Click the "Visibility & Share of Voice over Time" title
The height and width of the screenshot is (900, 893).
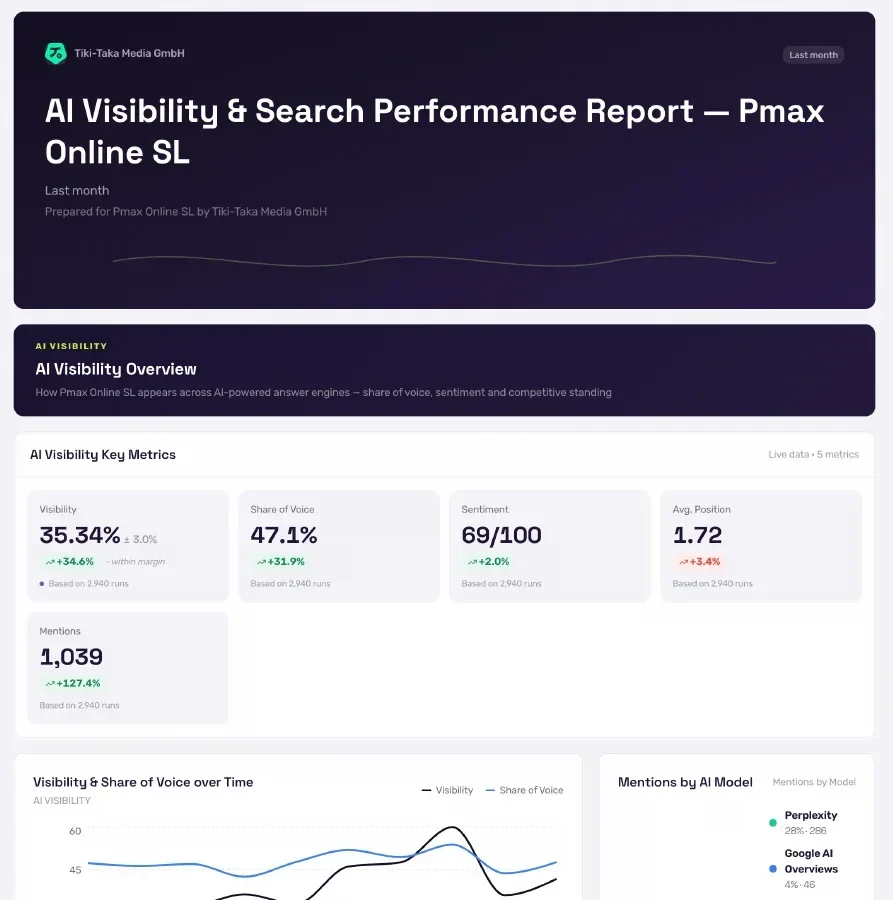click(143, 782)
